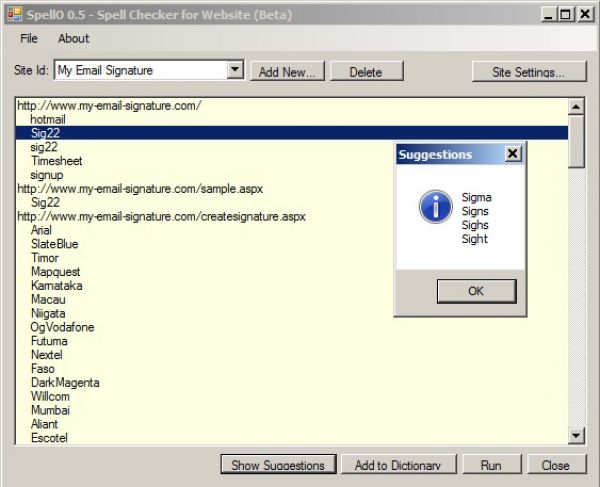Screen dimensions: 600x487
Task: Click the My Email Signature combo box
Action: point(149,70)
